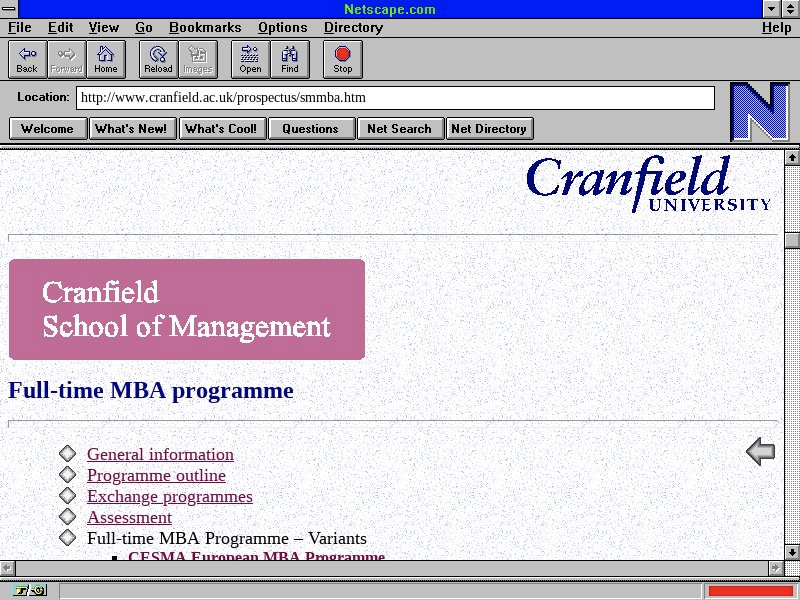Reload the current page
Image resolution: width=800 pixels, height=600 pixels.
coord(158,60)
